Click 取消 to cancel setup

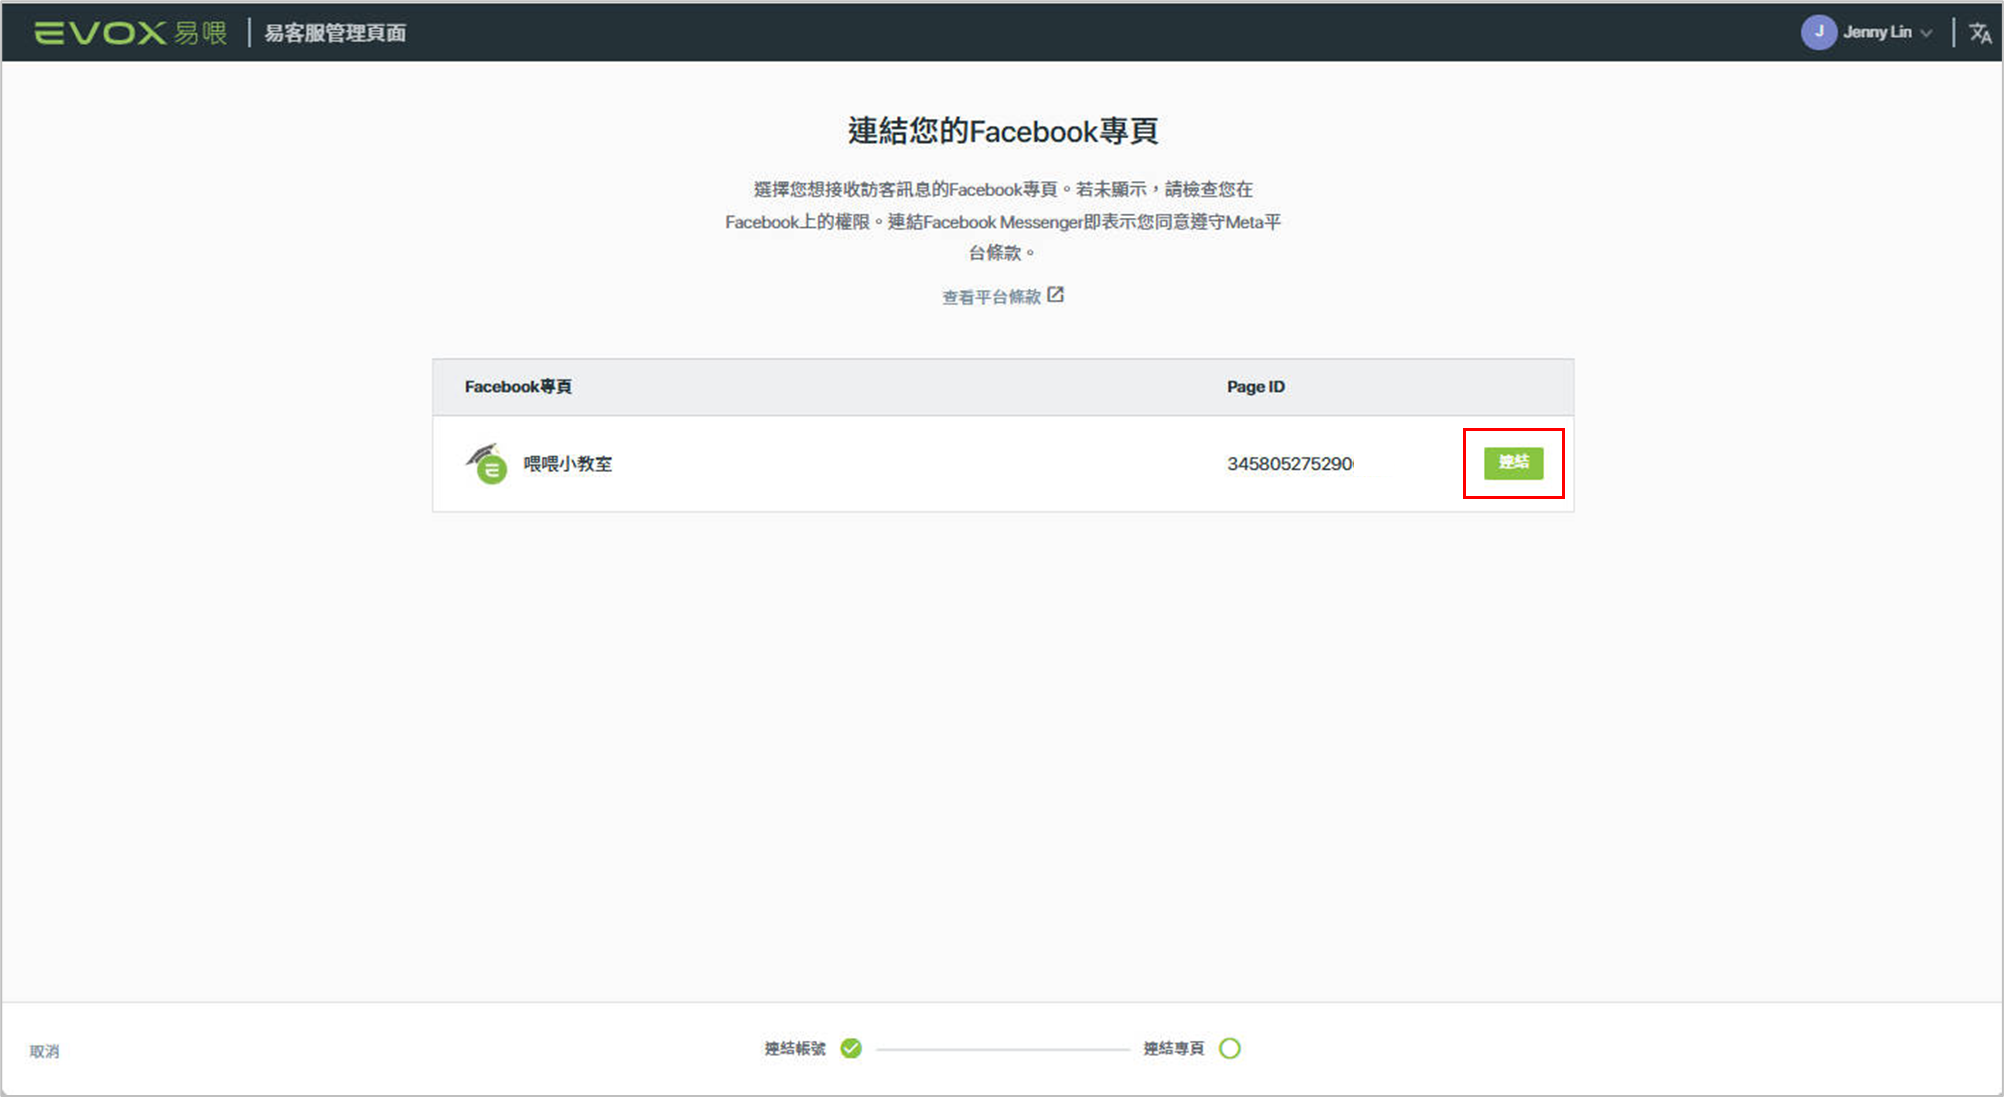click(44, 1051)
